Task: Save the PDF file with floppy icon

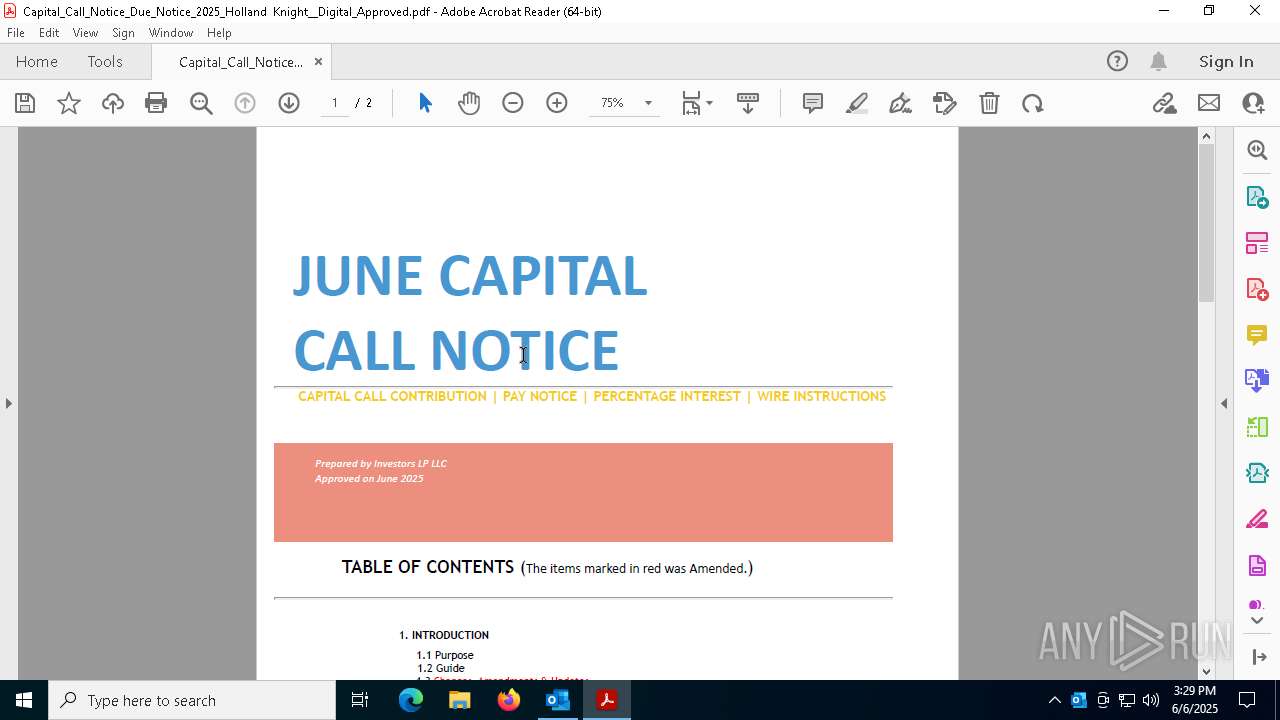Action: coord(25,103)
